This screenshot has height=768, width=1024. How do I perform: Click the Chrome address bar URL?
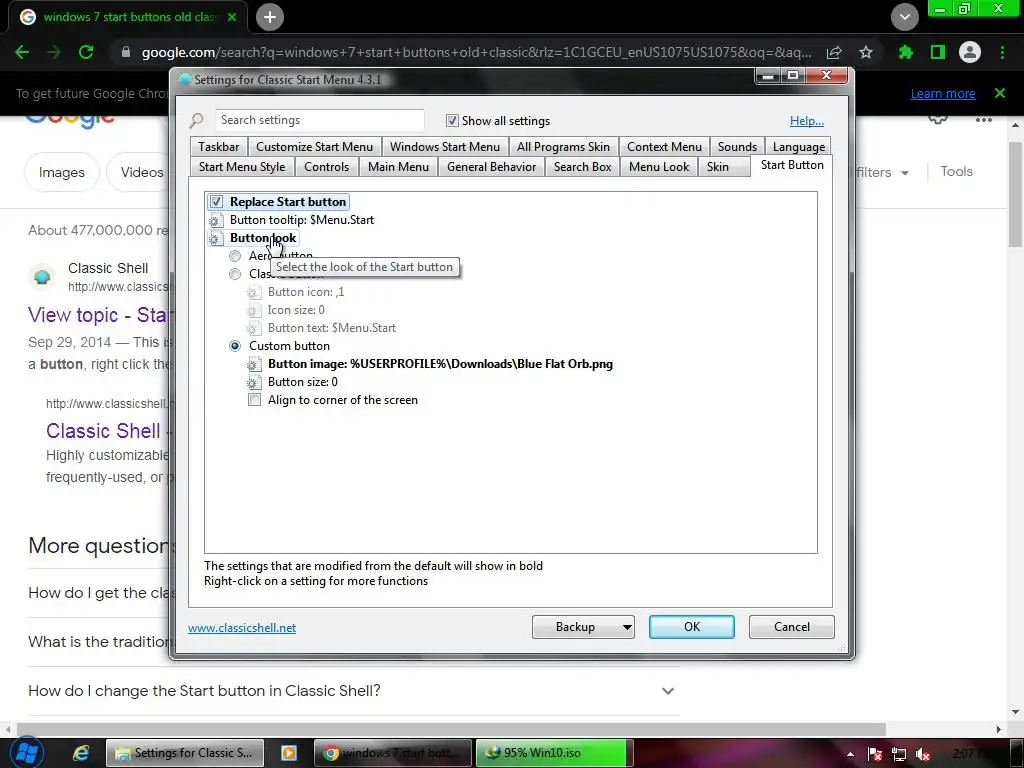(x=476, y=52)
